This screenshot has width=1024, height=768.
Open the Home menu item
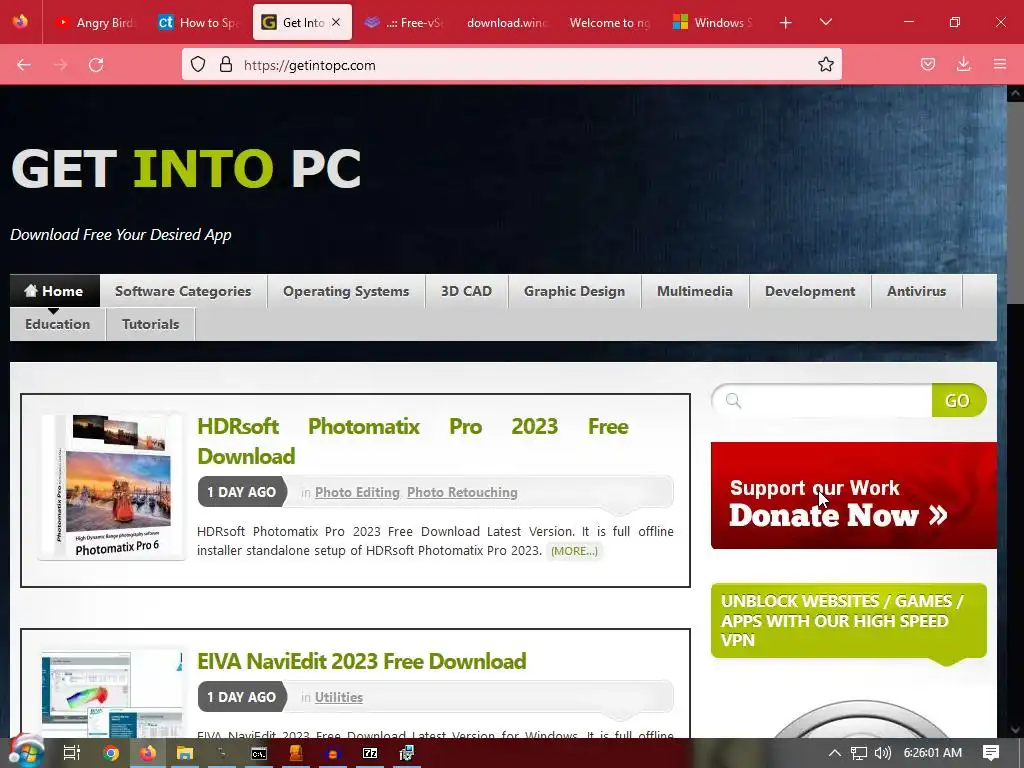click(x=54, y=291)
